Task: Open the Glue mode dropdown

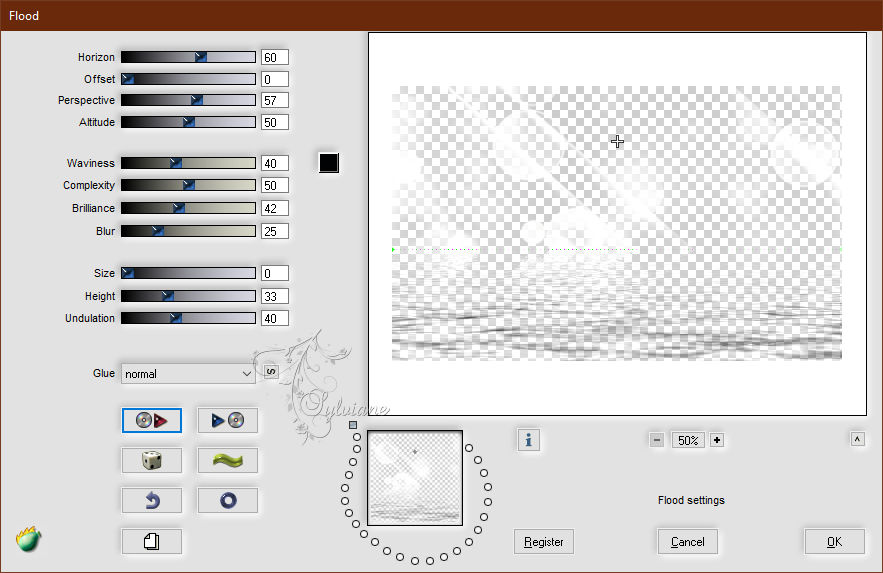Action: point(188,374)
